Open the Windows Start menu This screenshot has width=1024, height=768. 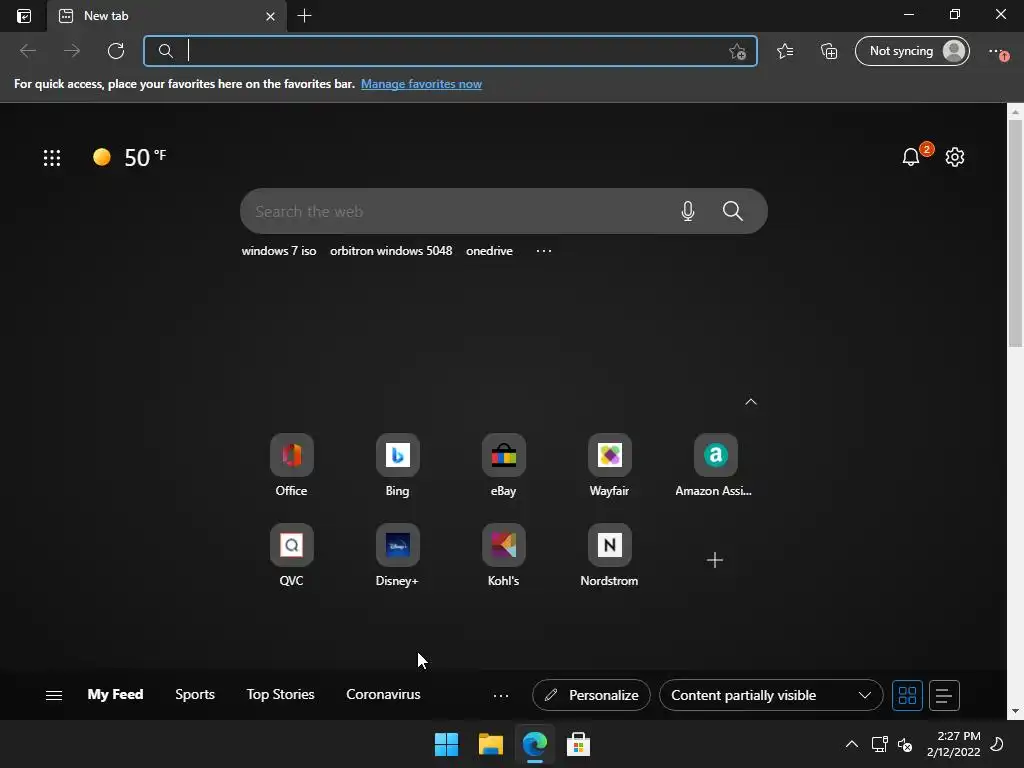click(447, 744)
